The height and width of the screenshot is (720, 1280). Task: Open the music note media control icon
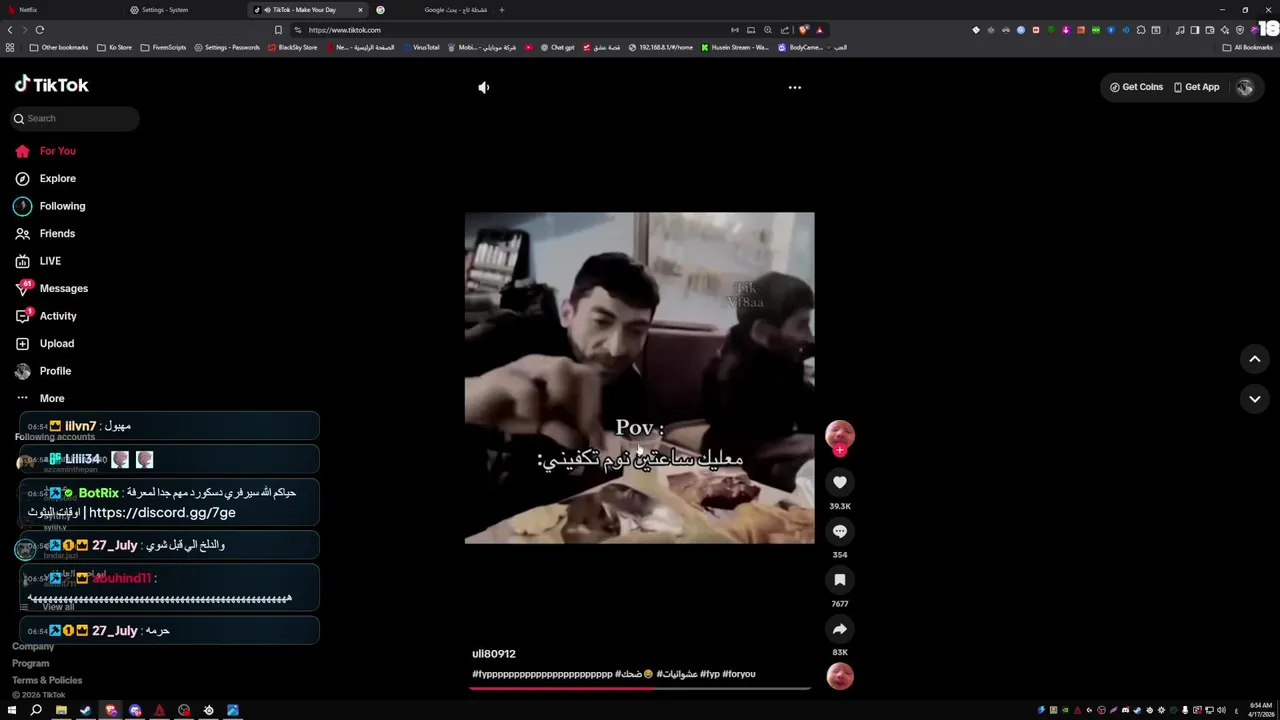(x=1180, y=30)
